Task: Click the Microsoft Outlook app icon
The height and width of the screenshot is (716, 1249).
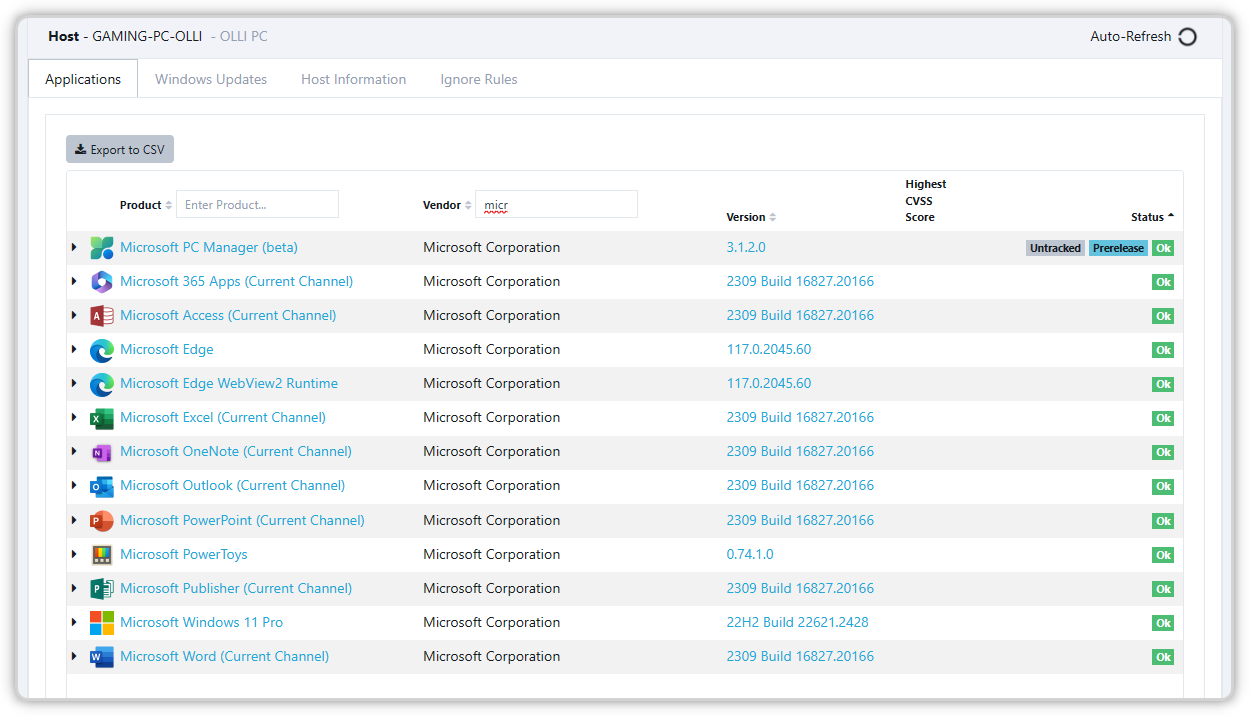Action: (102, 486)
